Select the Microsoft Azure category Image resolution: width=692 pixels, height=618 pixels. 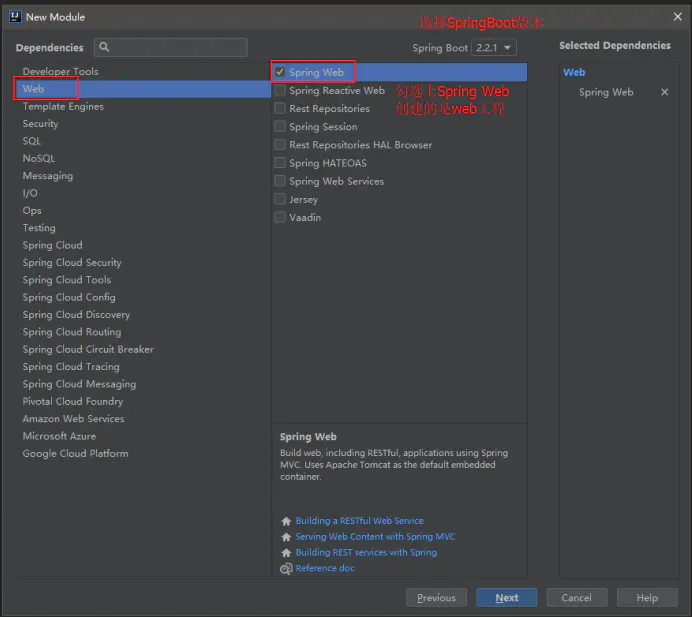coord(59,436)
